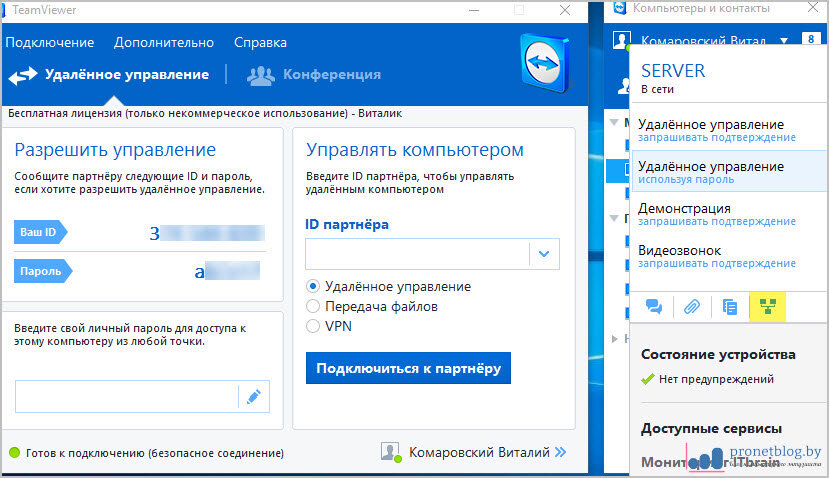Click profile avatar in Компьютеры и контакты window
Viewport: 829px width, 478px height.
click(621, 41)
